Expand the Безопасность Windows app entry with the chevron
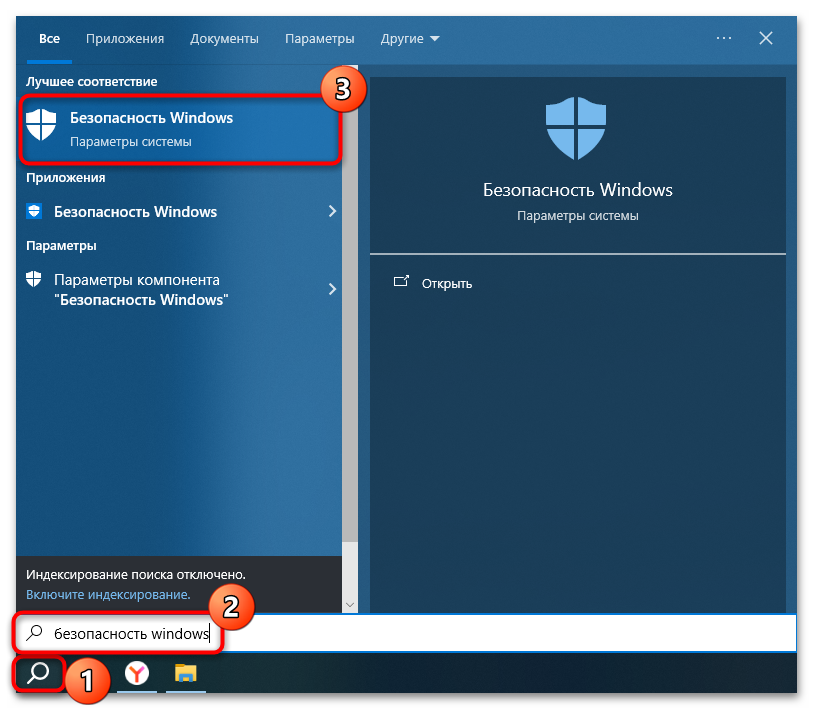 pos(332,211)
